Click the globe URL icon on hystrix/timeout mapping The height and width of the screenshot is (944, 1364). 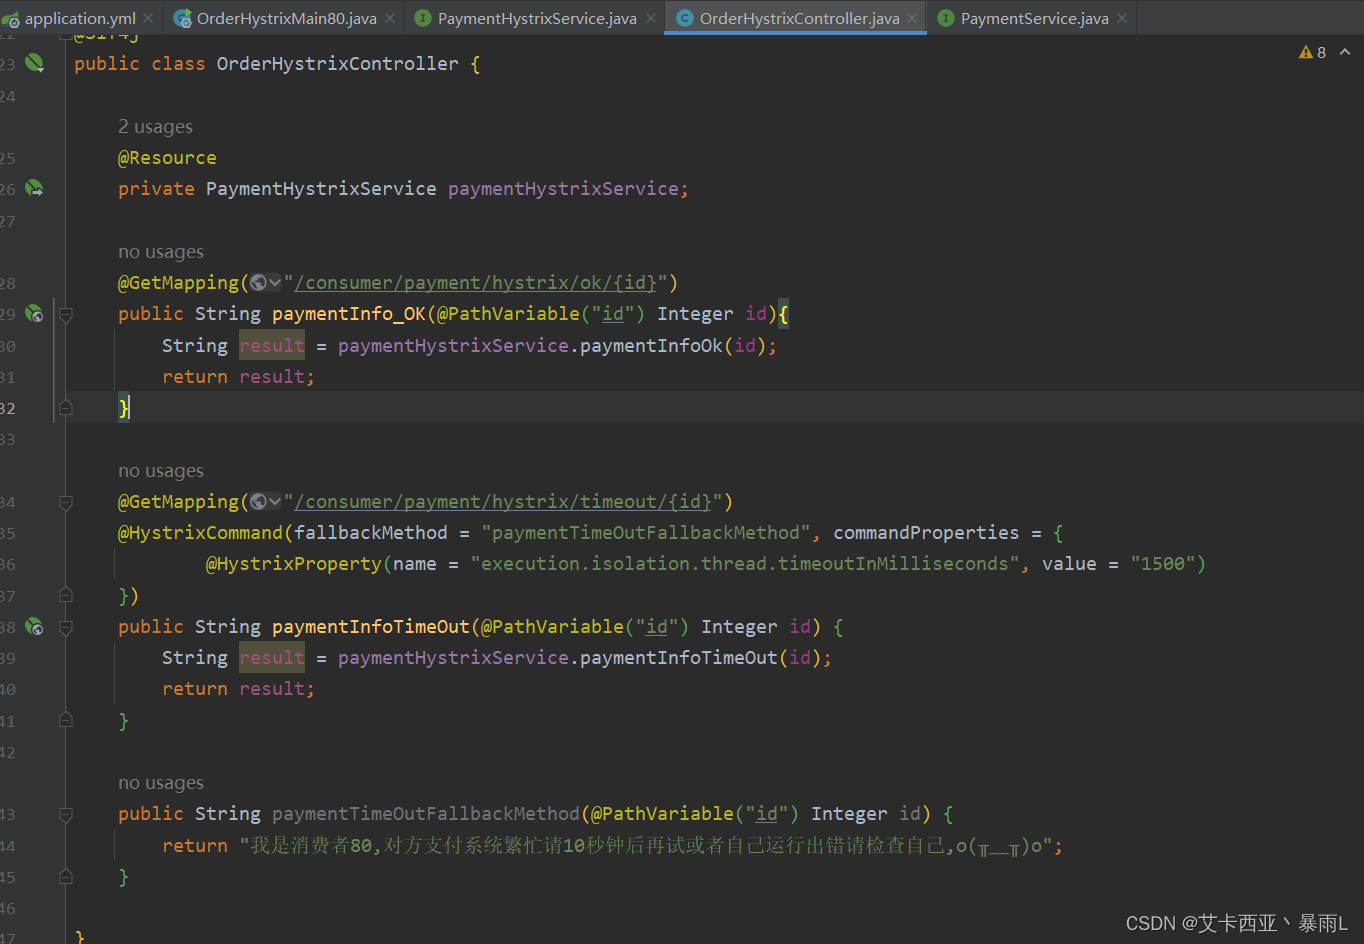coord(258,502)
